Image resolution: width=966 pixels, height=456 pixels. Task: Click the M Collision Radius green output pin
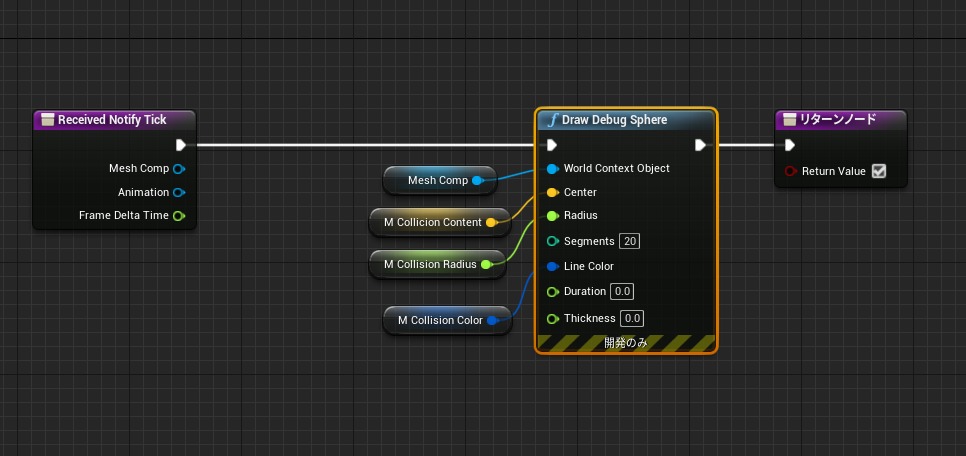tap(486, 264)
